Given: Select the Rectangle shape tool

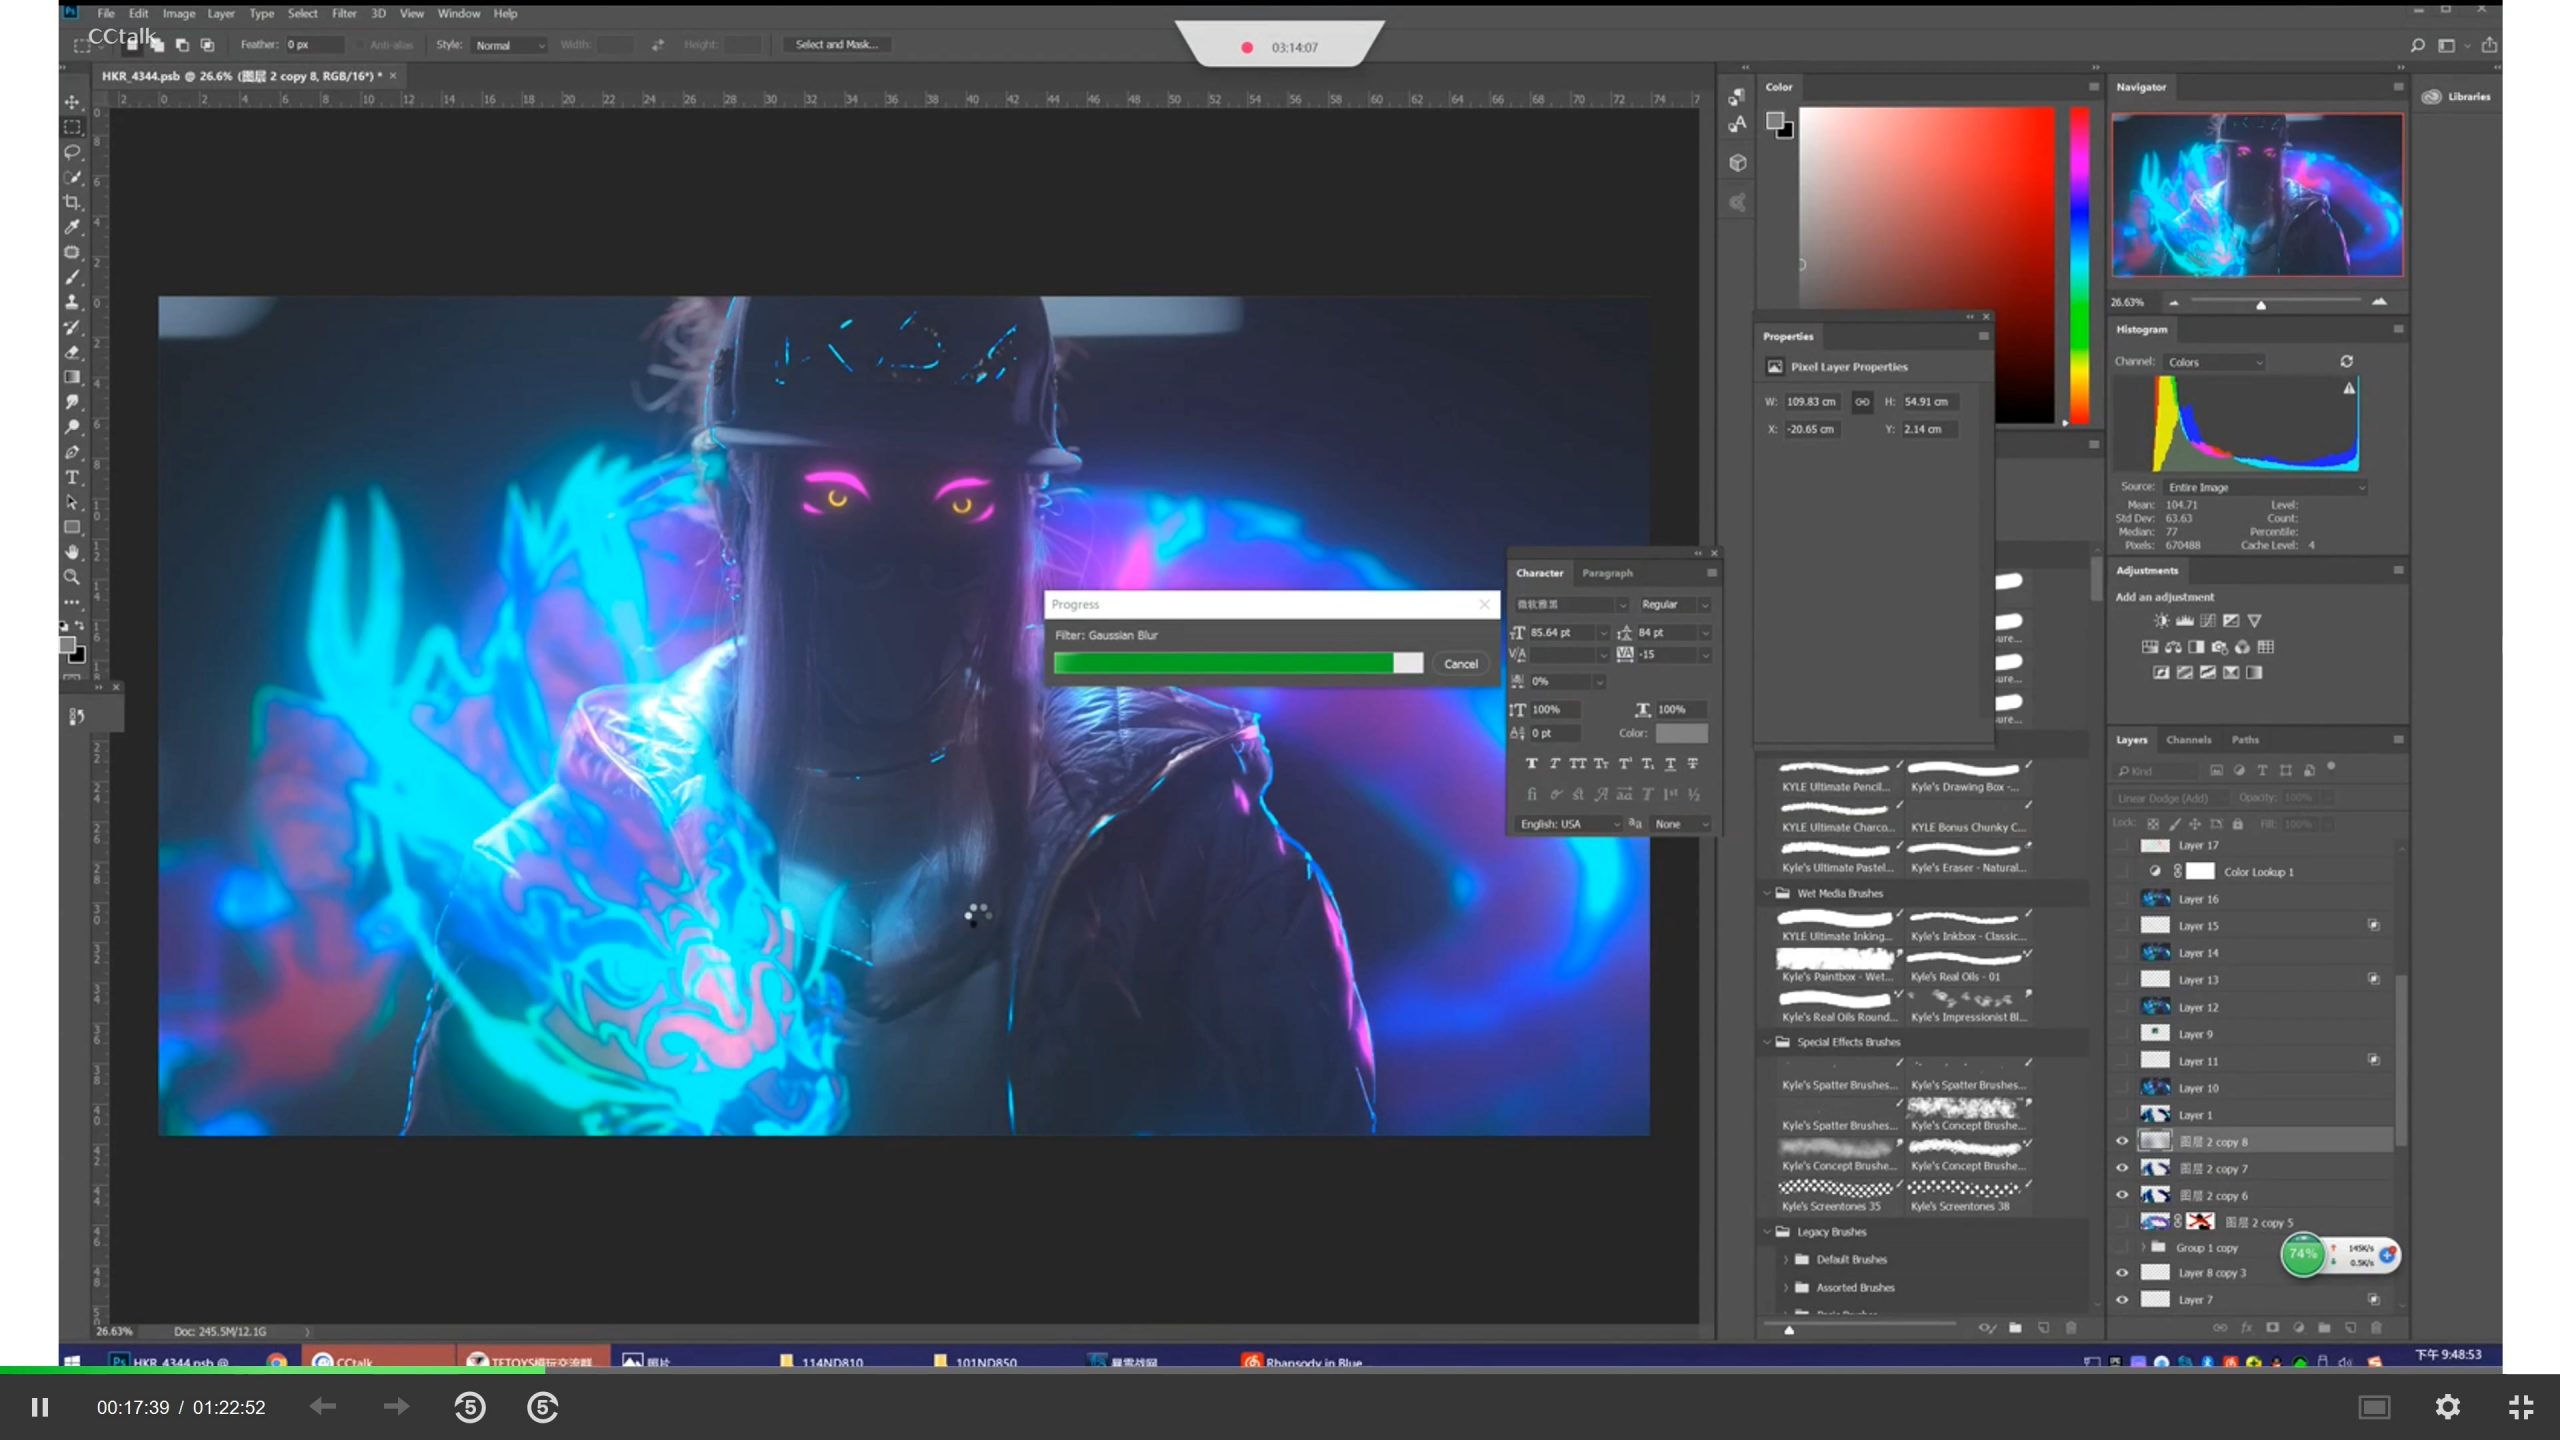Looking at the screenshot, I should (x=72, y=527).
